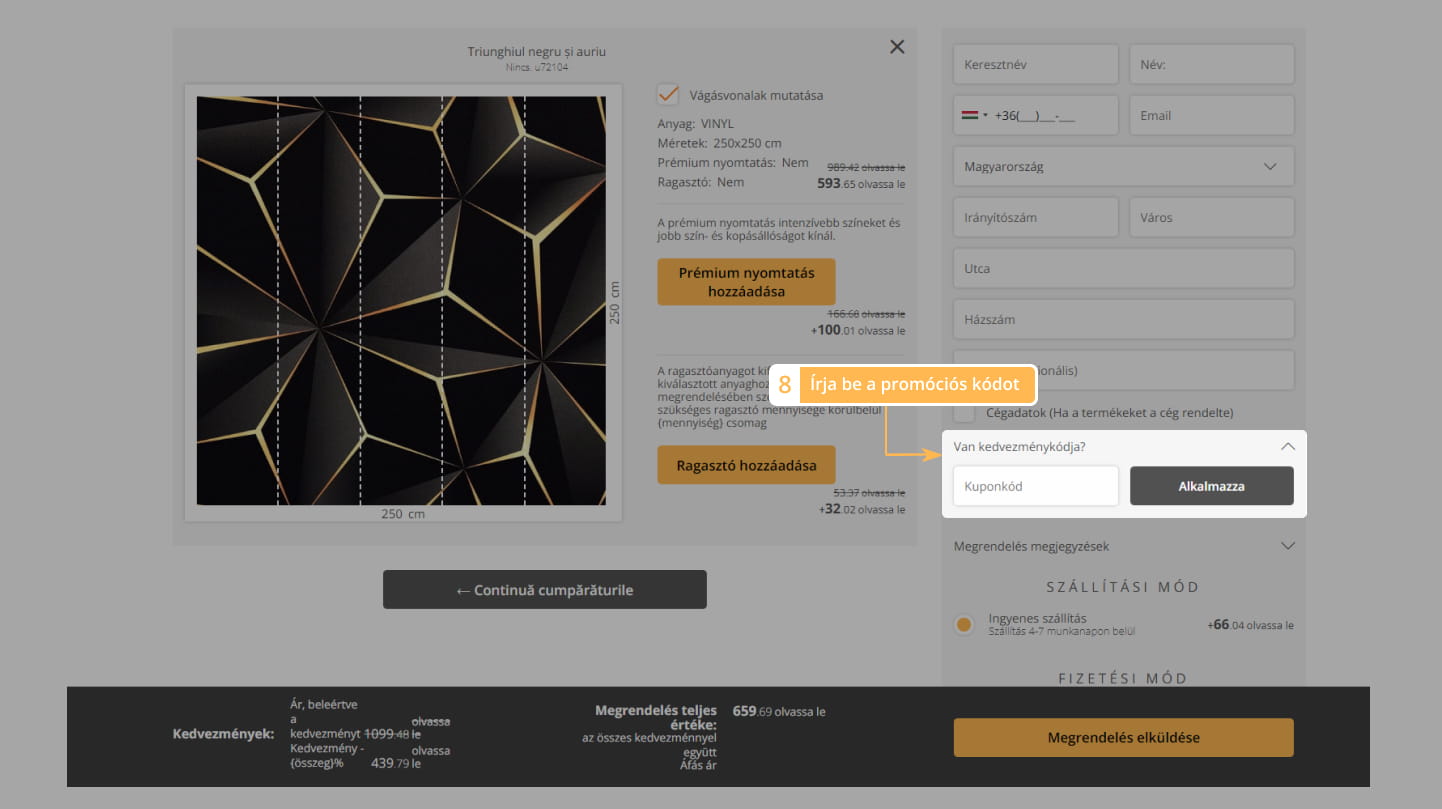Click the Házszám house number field
This screenshot has width=1442, height=809.
[x=1123, y=319]
